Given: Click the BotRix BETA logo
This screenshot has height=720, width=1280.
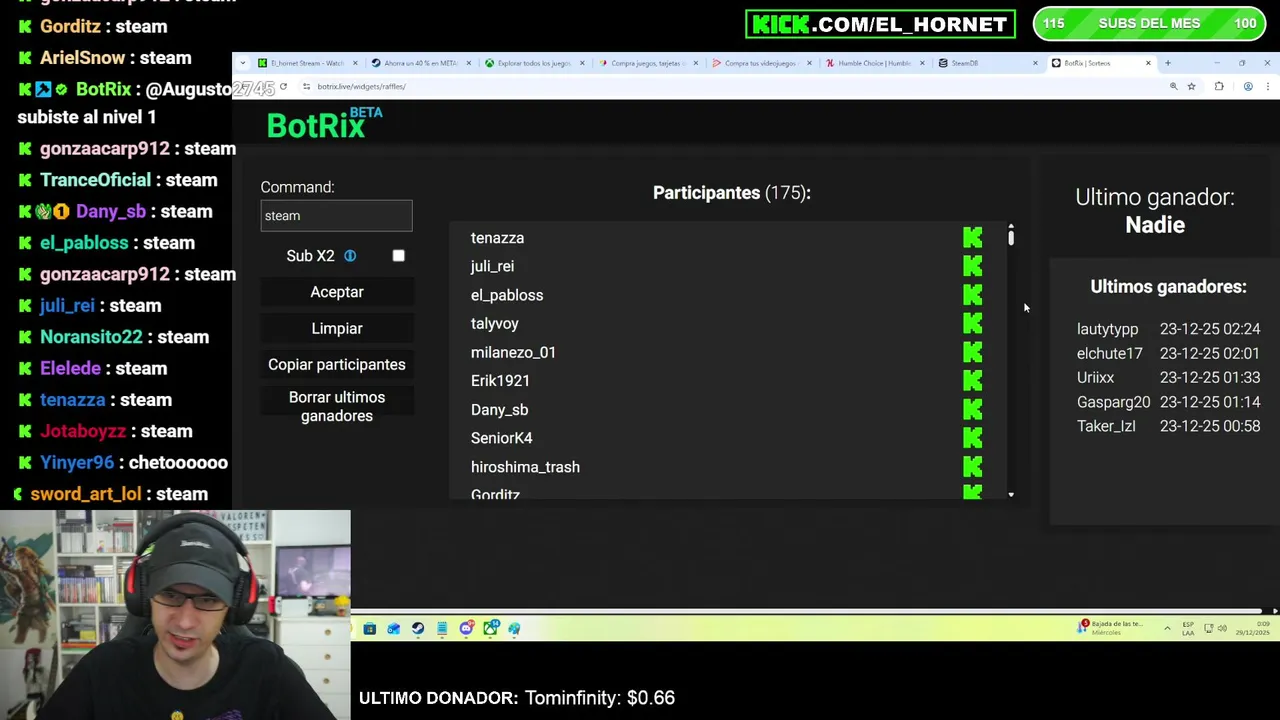Looking at the screenshot, I should click(324, 124).
